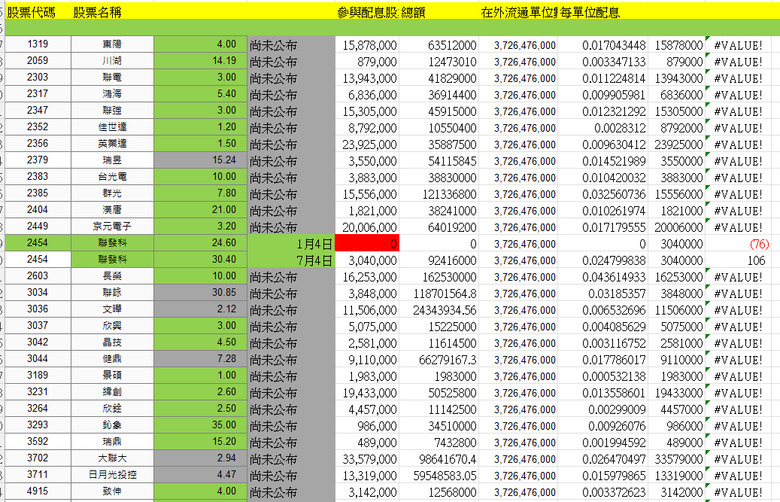Click the 35.00 cell in row 3293

point(200,424)
